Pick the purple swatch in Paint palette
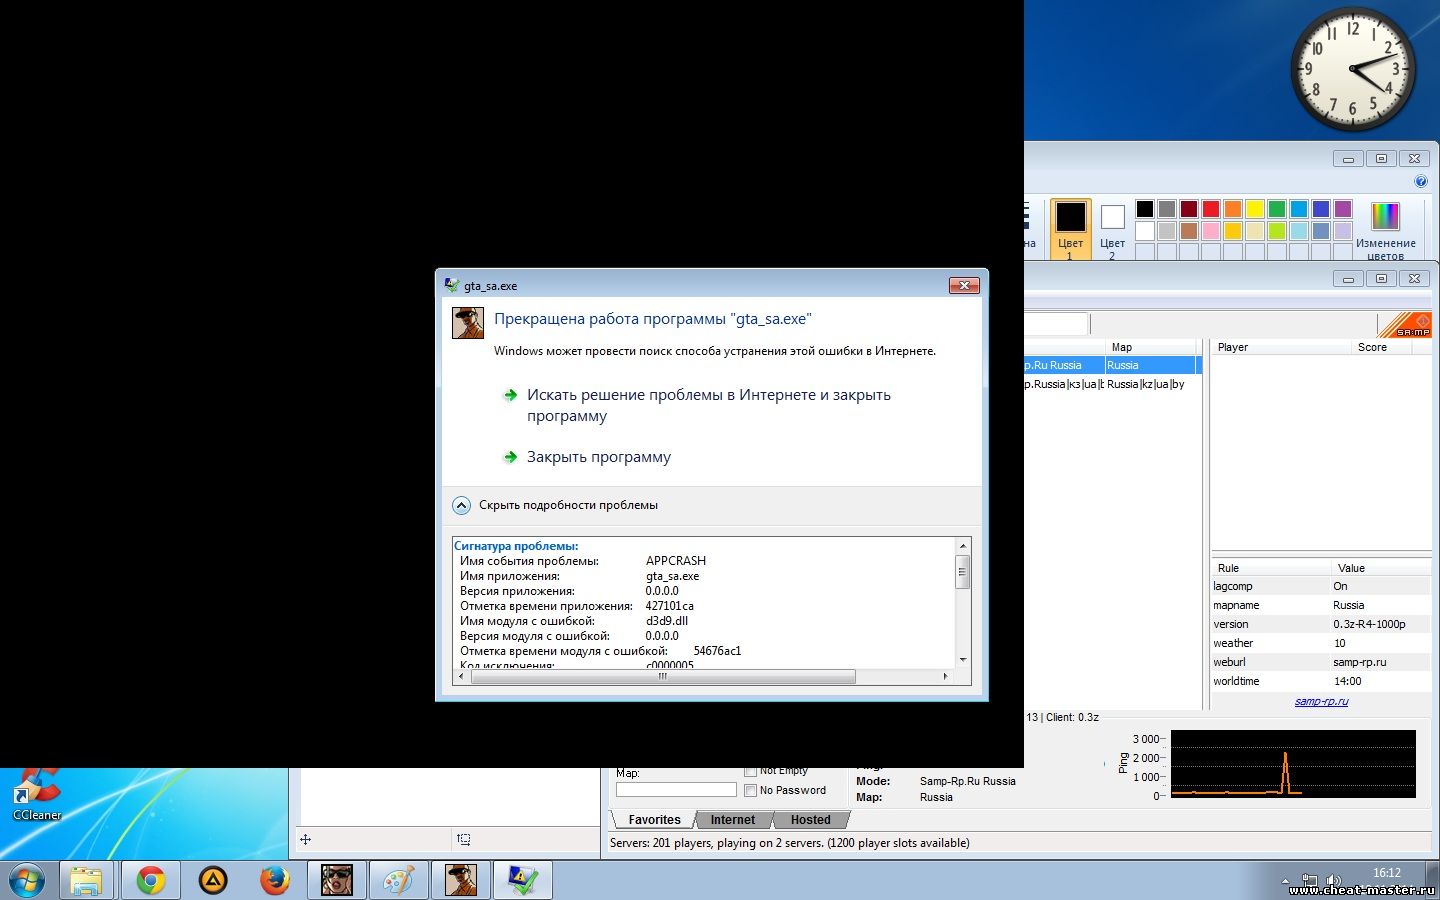This screenshot has width=1440, height=900. [x=1343, y=209]
